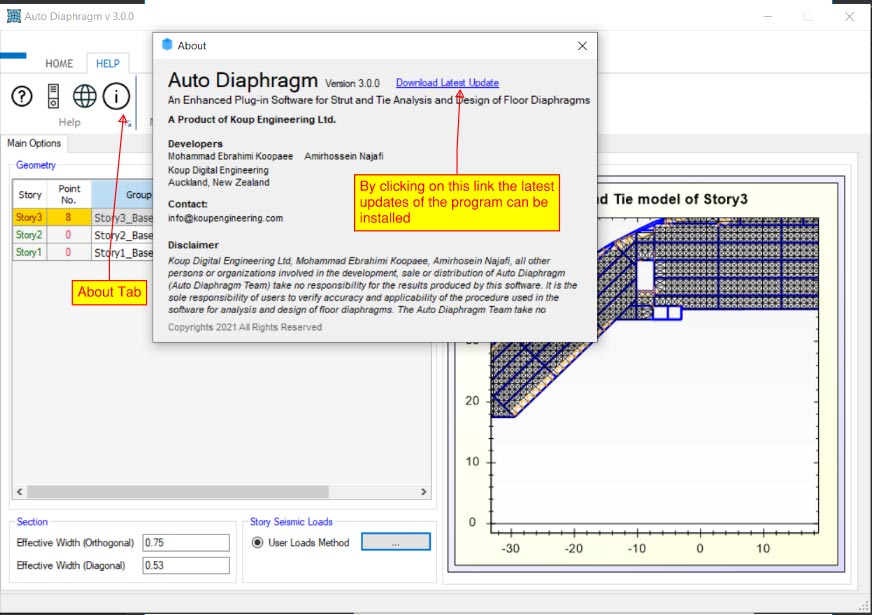Viewport: 872px width, 615px height.
Task: Select the User Loads Method radio button
Action: [258, 543]
